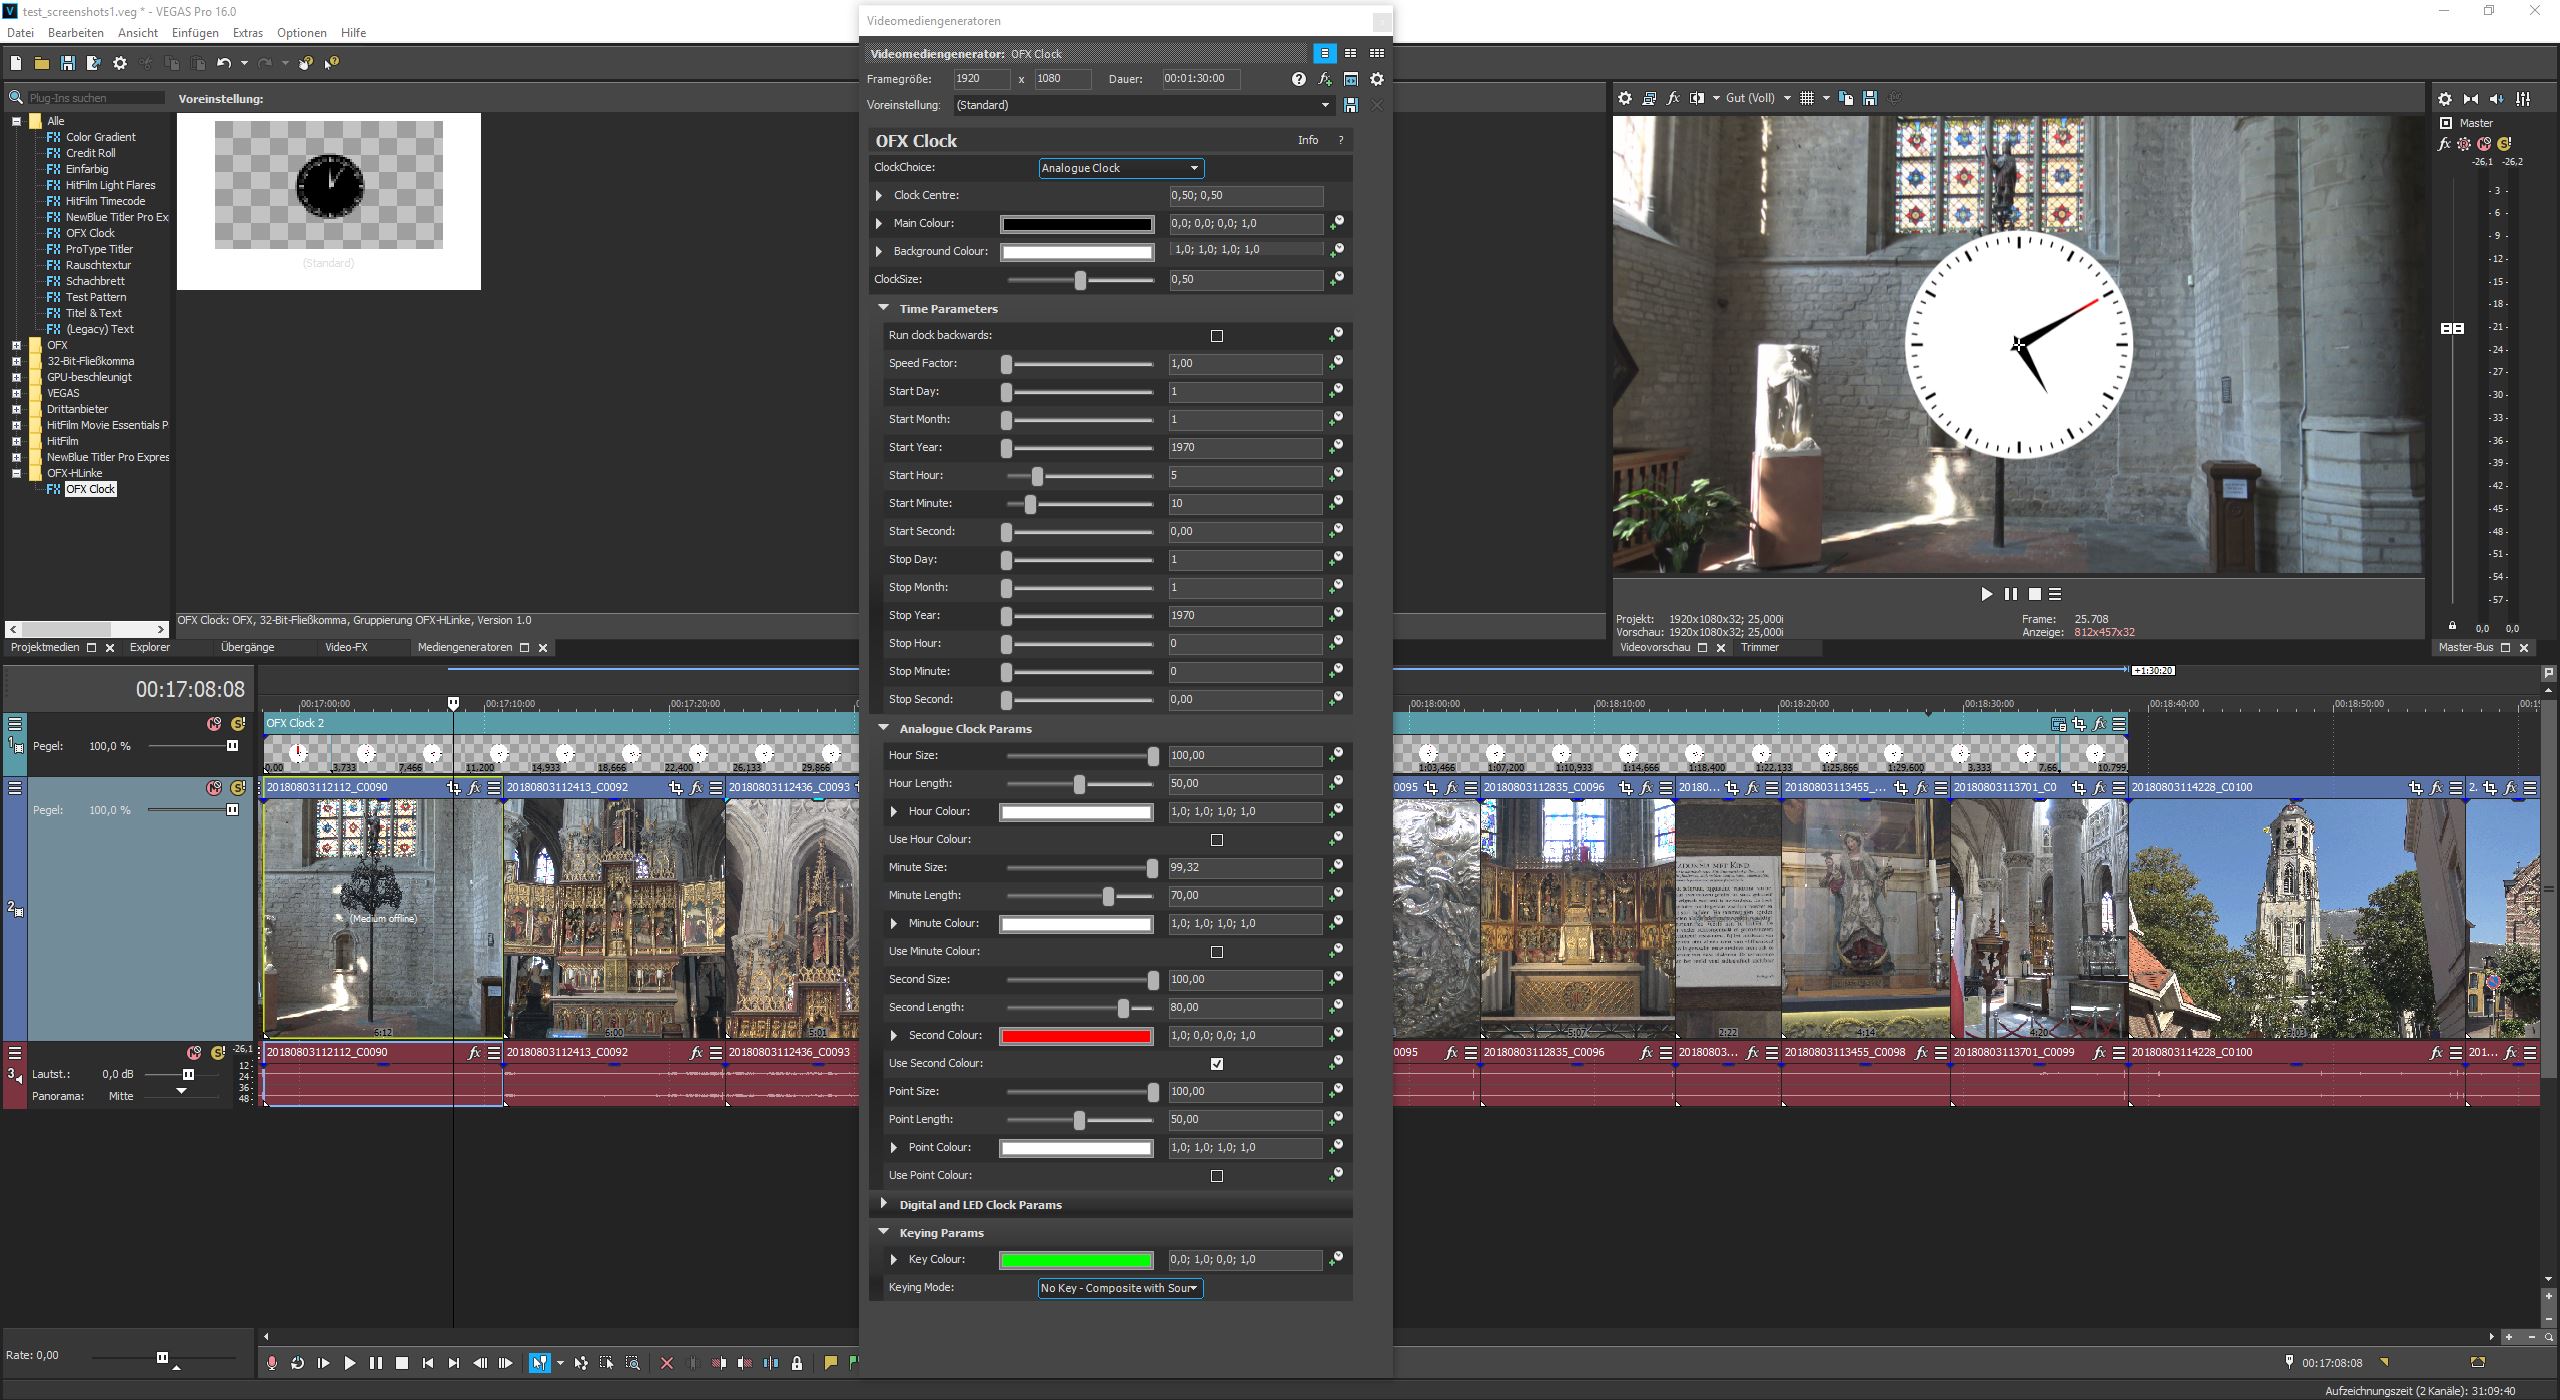This screenshot has height=1400, width=2560.
Task: Click Record button in transport bar
Action: coord(272,1363)
